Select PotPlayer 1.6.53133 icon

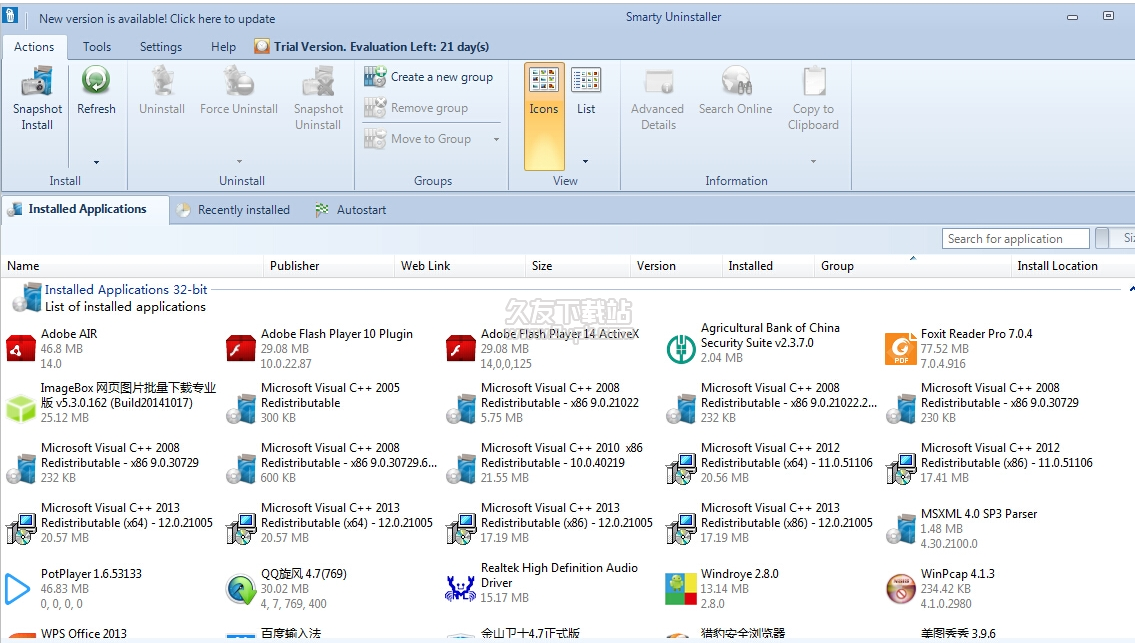[x=17, y=589]
